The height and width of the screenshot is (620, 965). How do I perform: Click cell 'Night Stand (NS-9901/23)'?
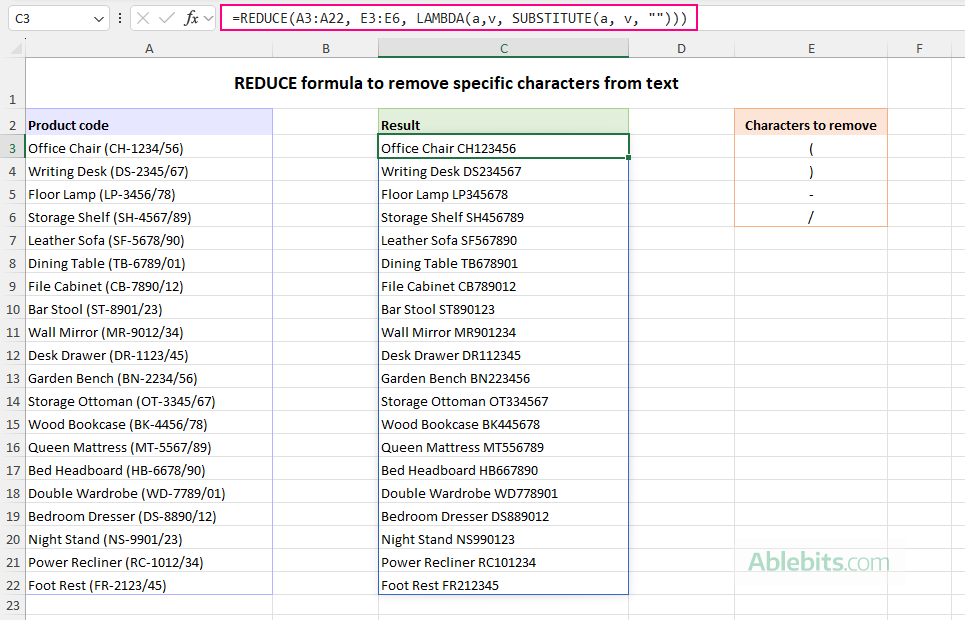pyautogui.click(x=149, y=539)
